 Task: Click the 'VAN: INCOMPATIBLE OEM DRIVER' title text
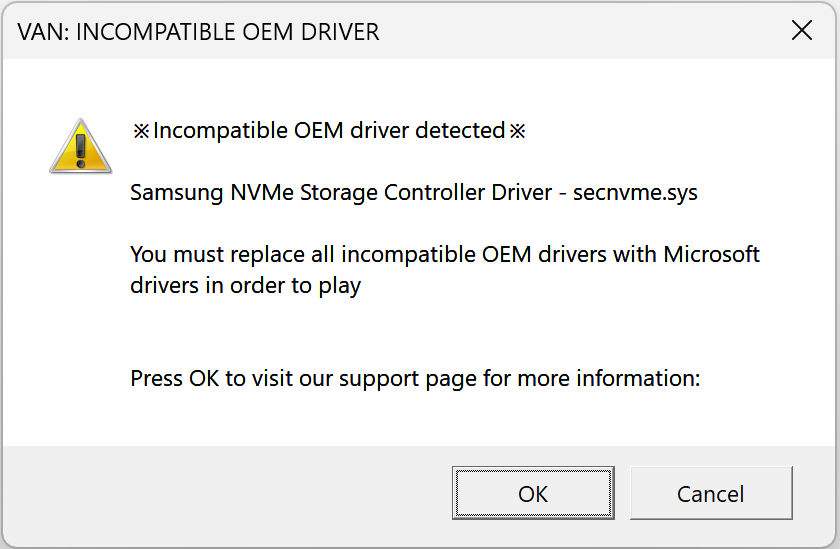[x=198, y=31]
